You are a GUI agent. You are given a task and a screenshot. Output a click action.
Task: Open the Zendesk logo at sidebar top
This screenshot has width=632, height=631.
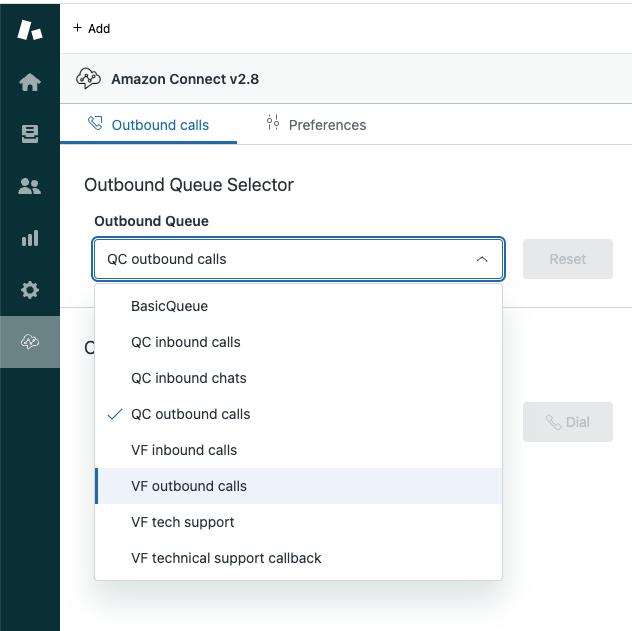coord(30,30)
